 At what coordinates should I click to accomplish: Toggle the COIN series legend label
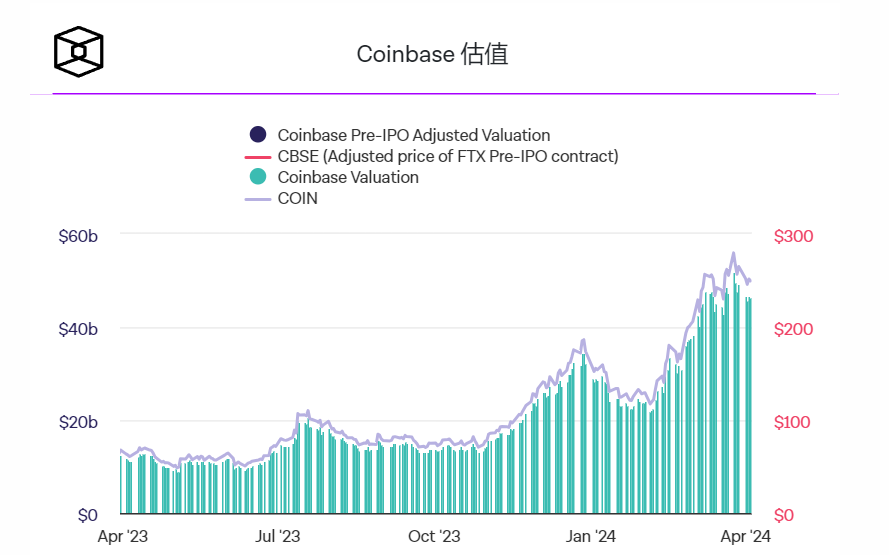click(298, 198)
